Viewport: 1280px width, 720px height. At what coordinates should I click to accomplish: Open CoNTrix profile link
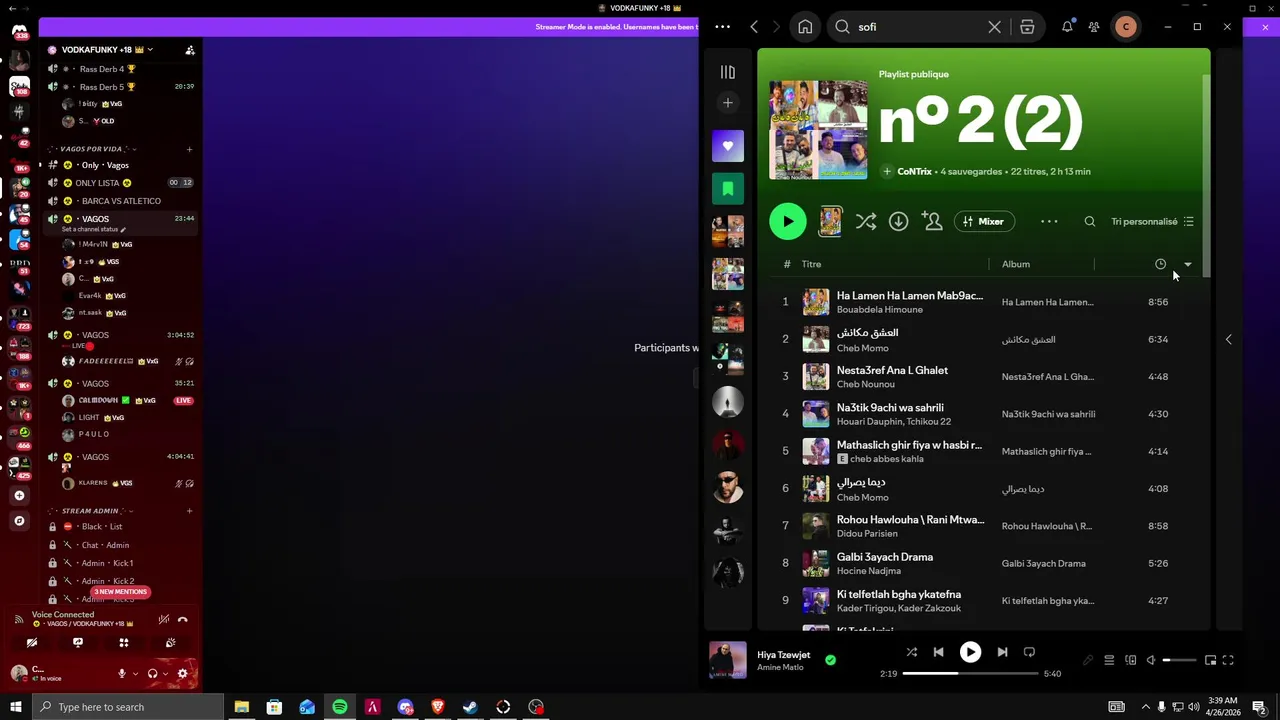click(x=914, y=172)
